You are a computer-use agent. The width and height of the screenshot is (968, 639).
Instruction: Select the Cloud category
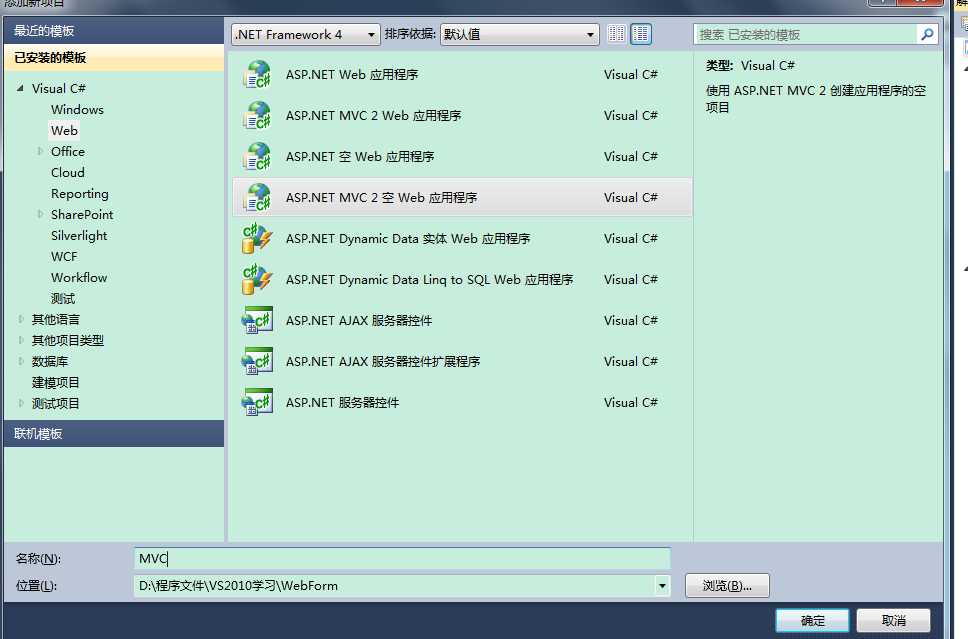pos(68,172)
